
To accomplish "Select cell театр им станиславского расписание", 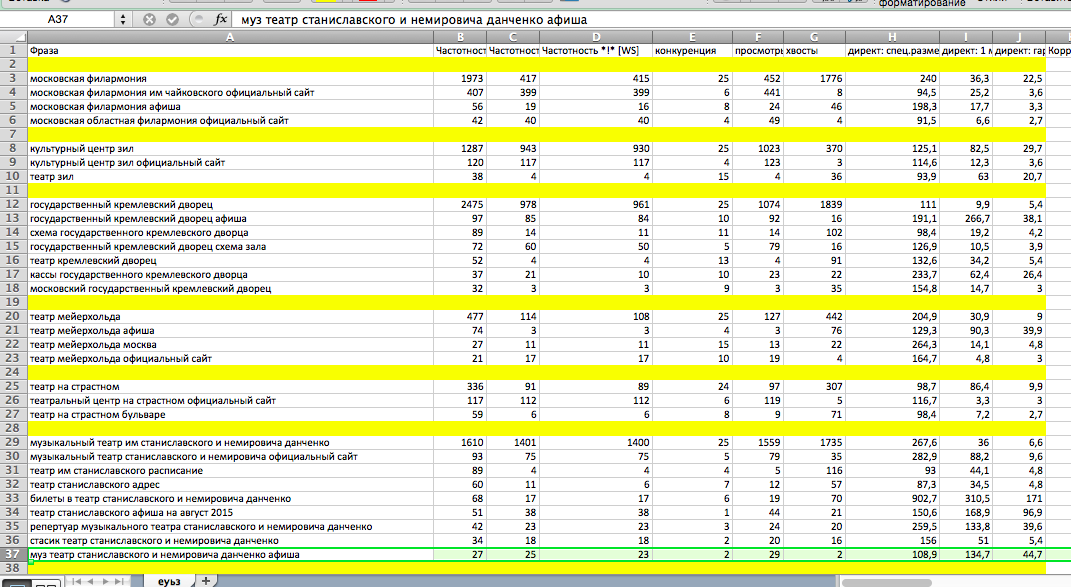I will click(230, 470).
